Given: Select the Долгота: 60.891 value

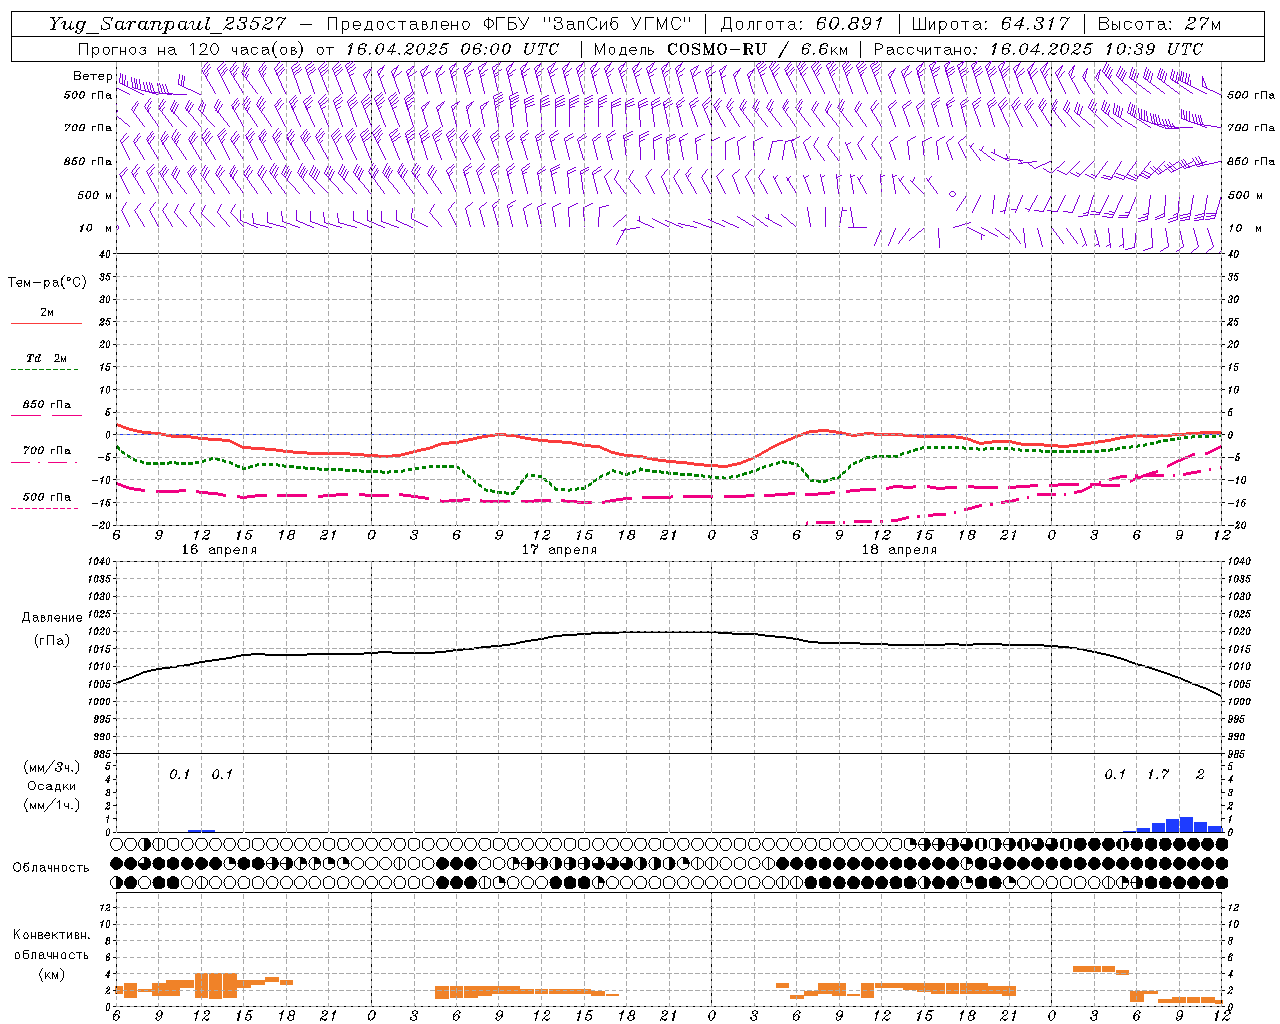Looking at the screenshot, I should (x=802, y=24).
